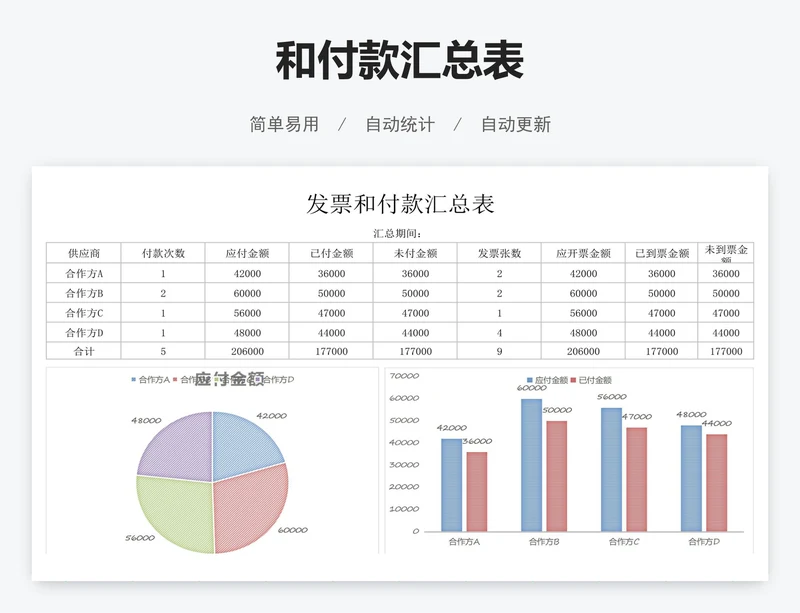This screenshot has width=800, height=613.
Task: Click the red 50000 bar for 合作方B
Action: point(557,476)
